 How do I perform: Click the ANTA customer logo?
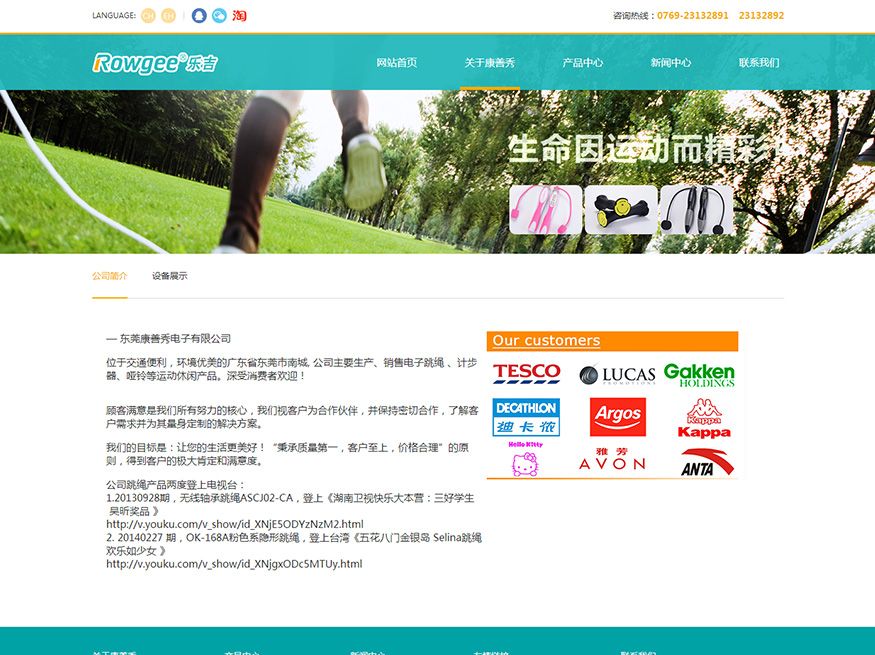click(707, 463)
